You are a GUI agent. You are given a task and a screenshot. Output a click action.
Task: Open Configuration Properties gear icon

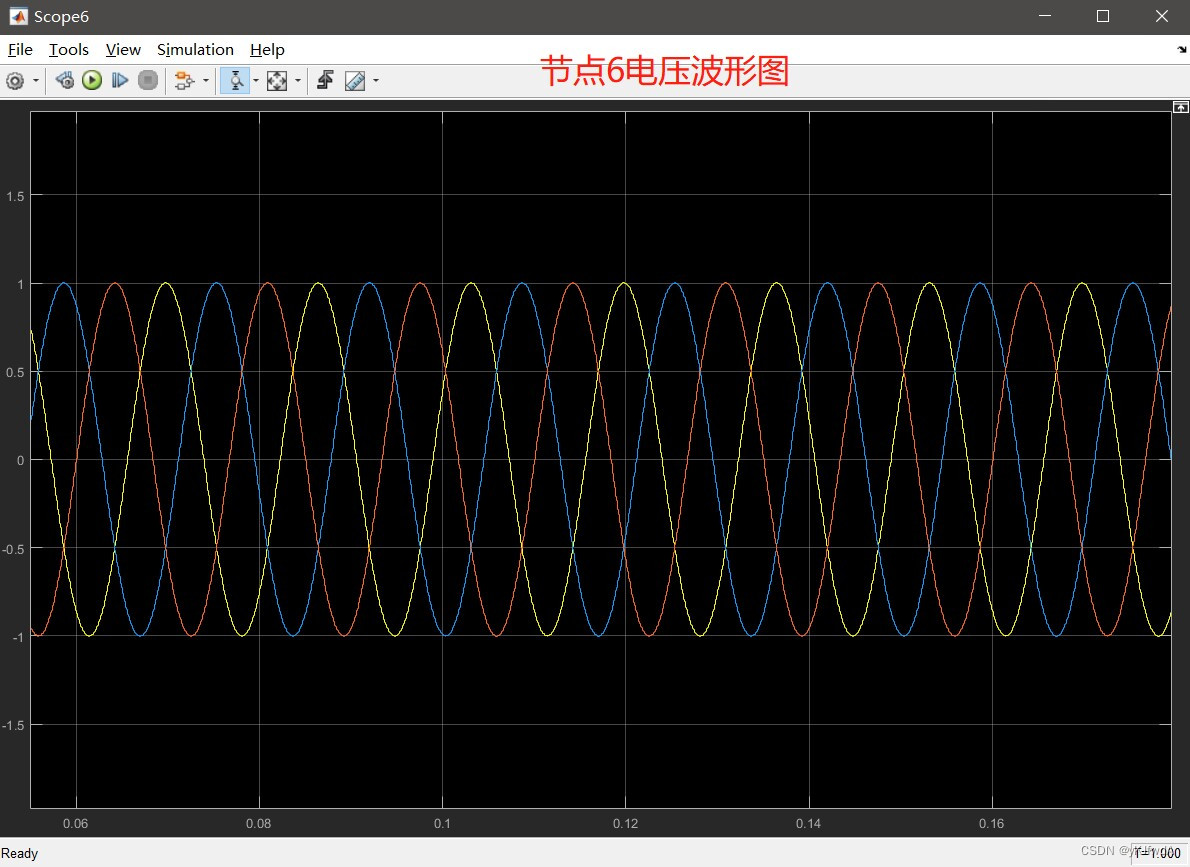(x=15, y=80)
